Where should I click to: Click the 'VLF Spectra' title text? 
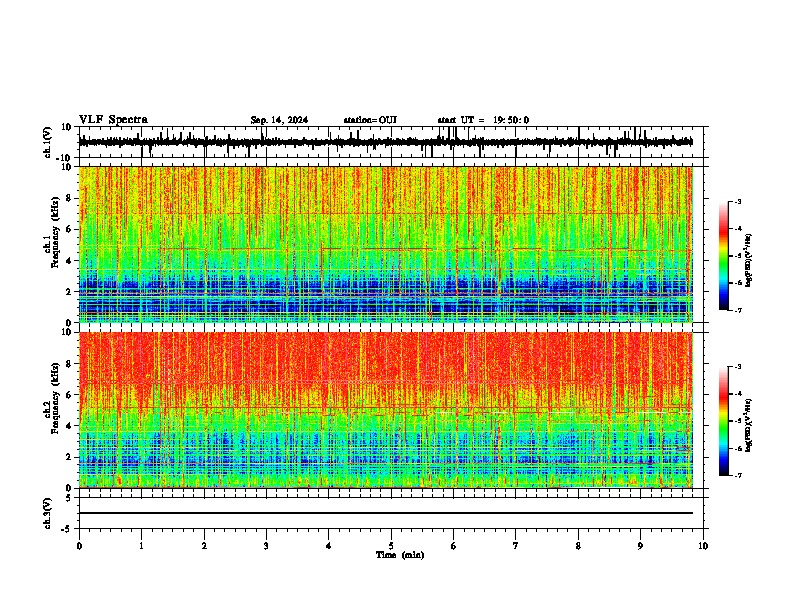(114, 120)
